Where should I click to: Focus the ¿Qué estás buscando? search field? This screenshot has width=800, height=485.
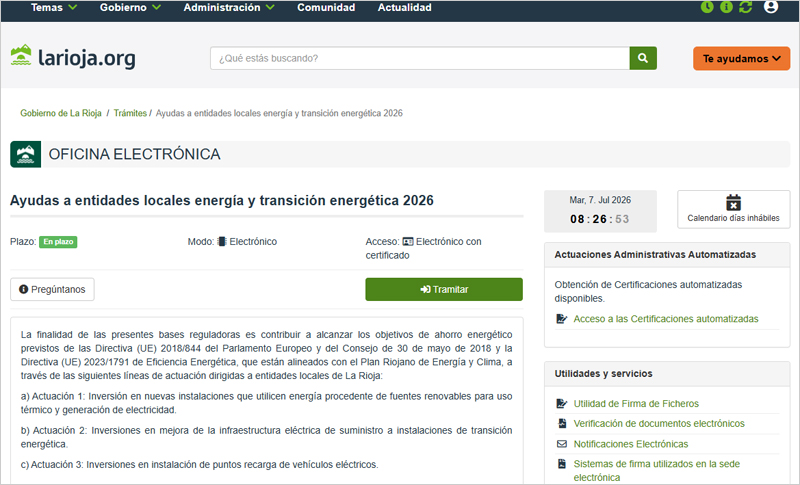420,58
